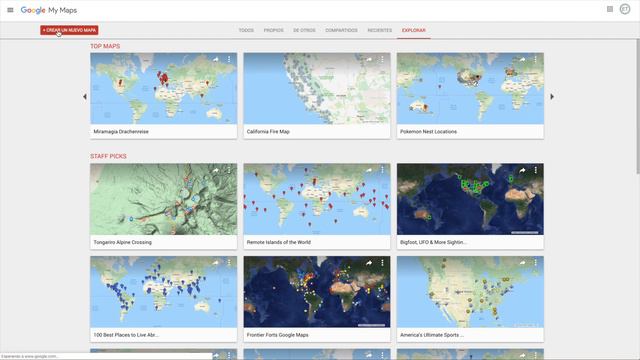Open more options for 100 Best Places
Screen dimensions: 640x360
229,263
